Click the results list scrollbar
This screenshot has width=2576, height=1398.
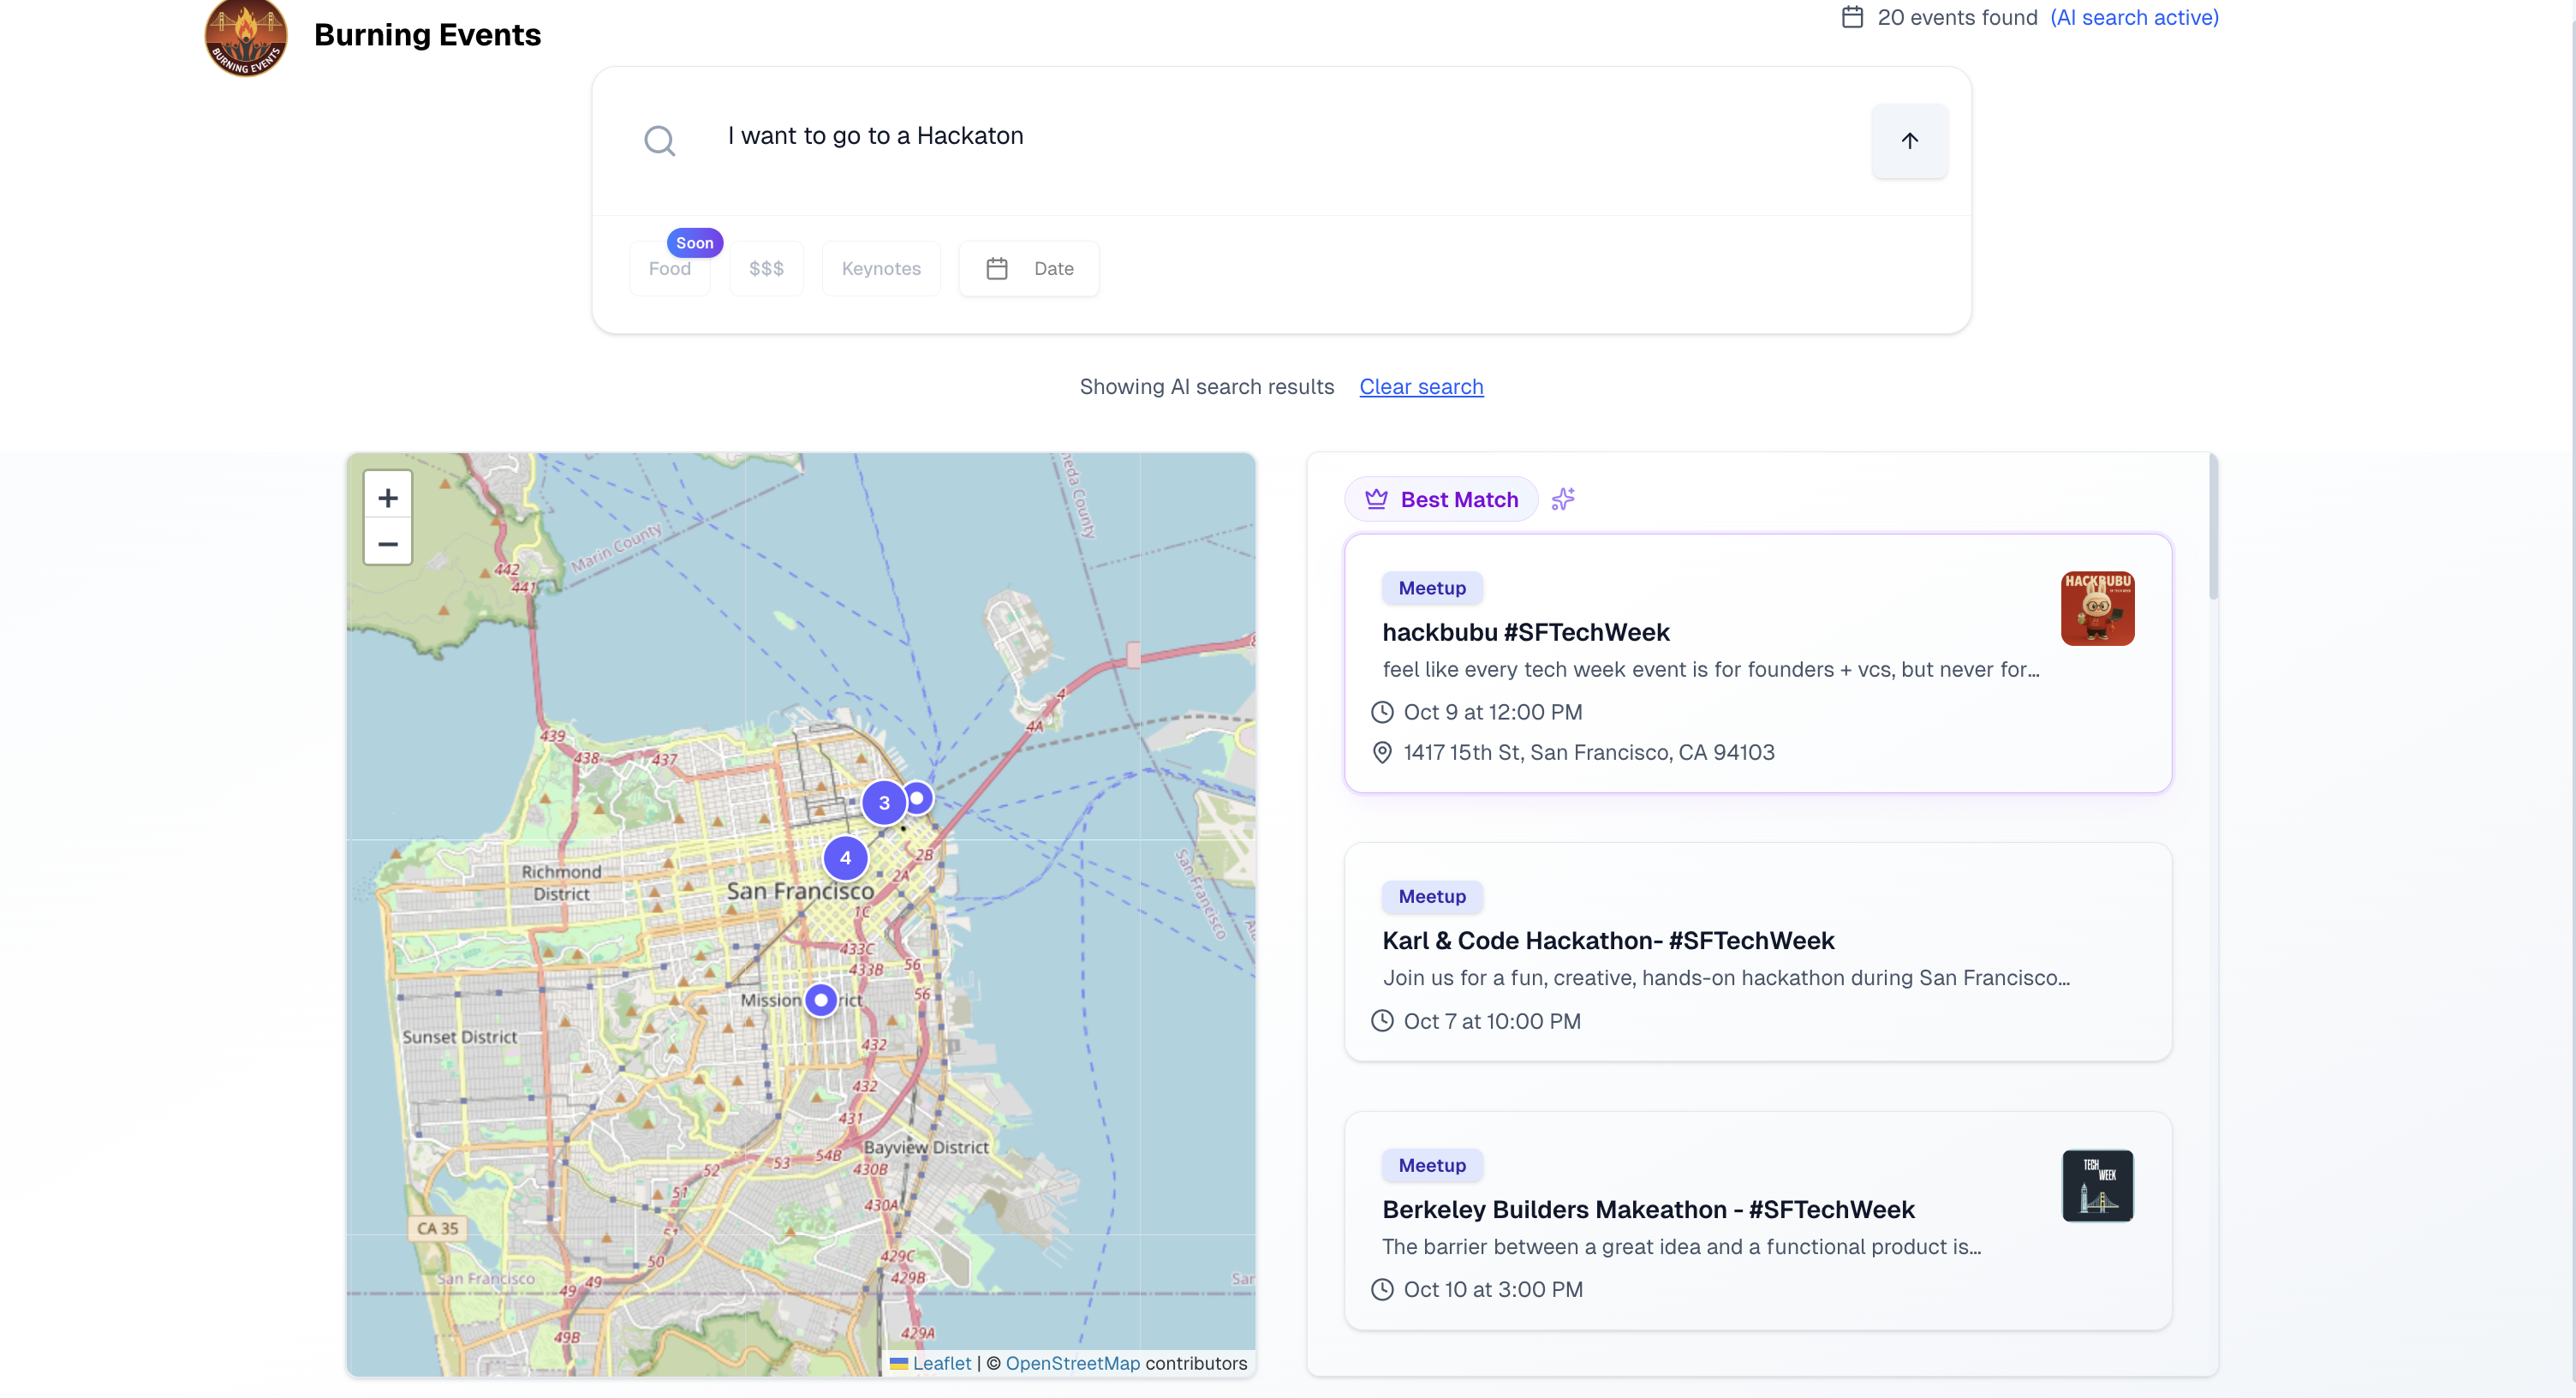point(2213,528)
